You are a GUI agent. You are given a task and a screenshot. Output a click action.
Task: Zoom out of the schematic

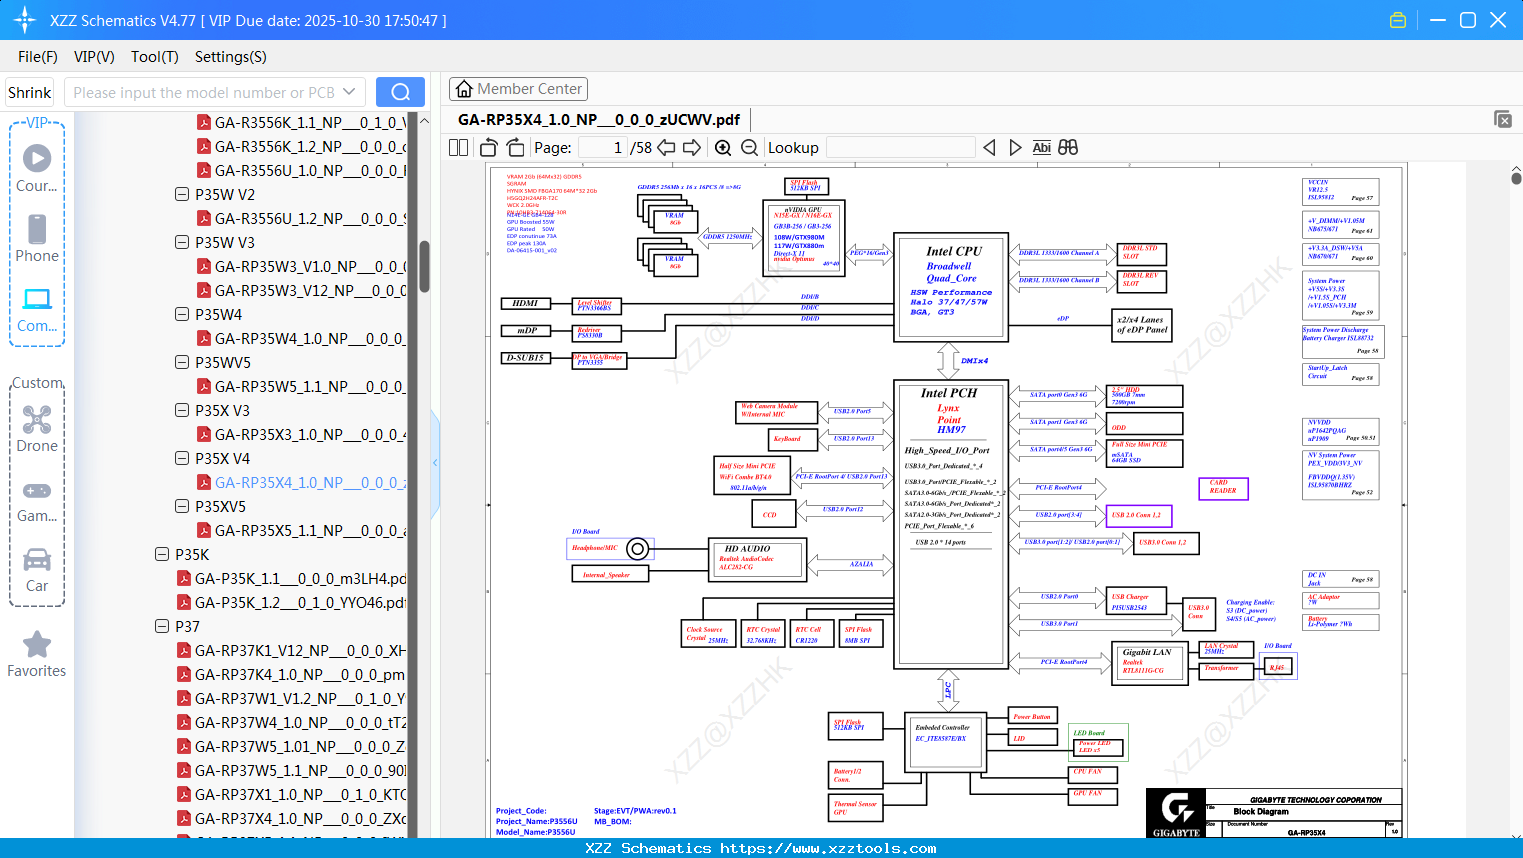click(x=750, y=147)
